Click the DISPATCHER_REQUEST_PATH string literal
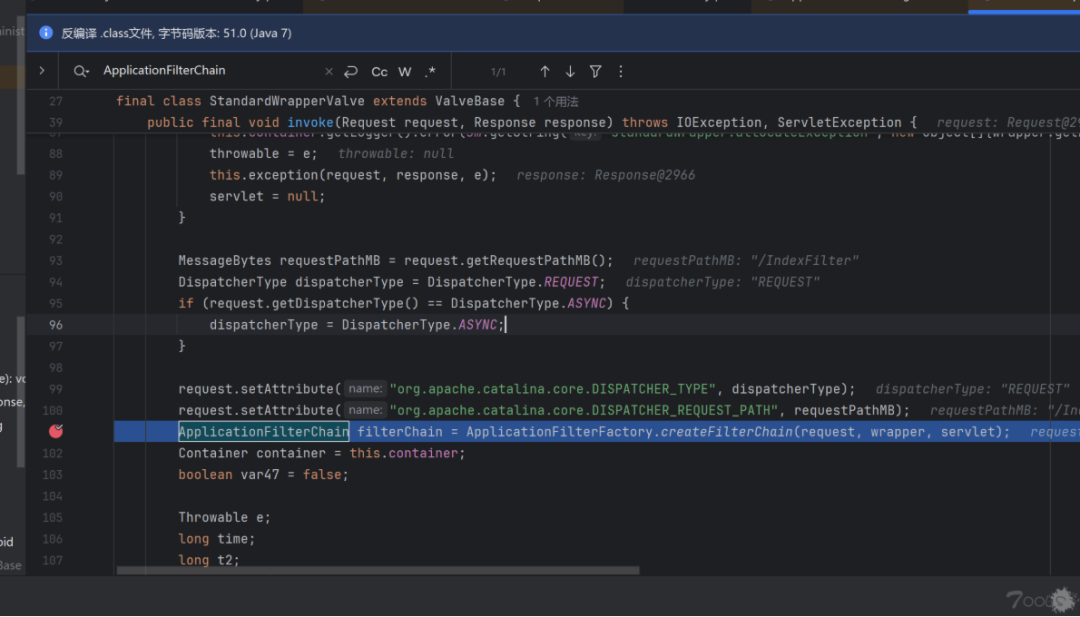Screen dimensions: 1080x617 pyautogui.click(x=583, y=410)
